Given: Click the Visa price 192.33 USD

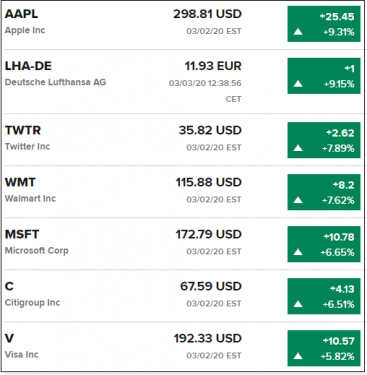Looking at the screenshot, I should point(207,338).
